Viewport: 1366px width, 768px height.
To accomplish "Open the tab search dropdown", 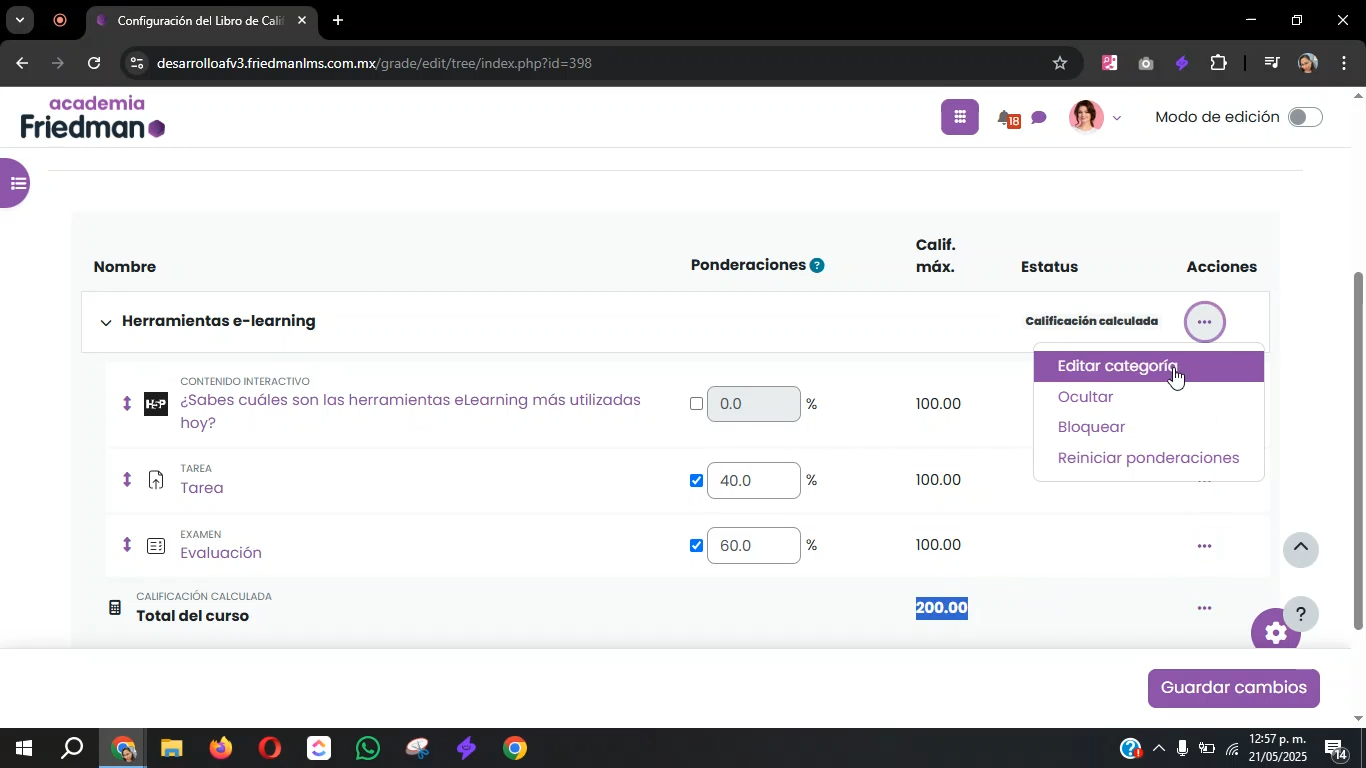I will point(19,20).
